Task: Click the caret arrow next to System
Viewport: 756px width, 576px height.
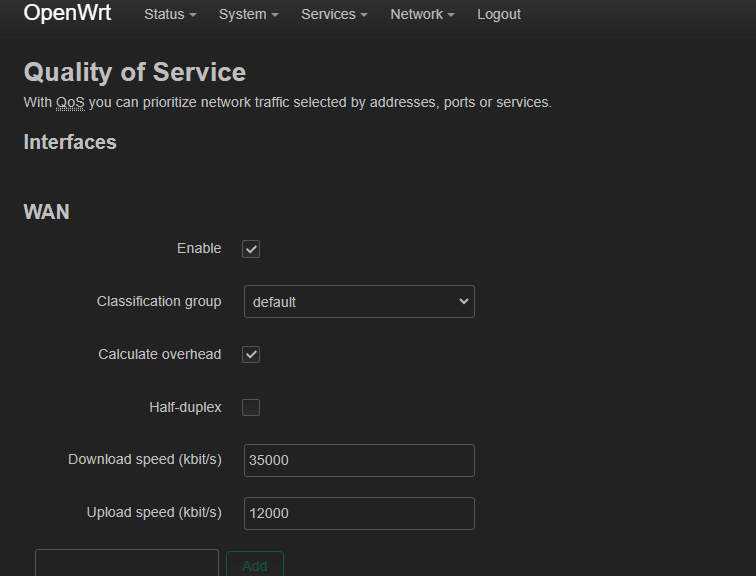Action: (x=275, y=15)
